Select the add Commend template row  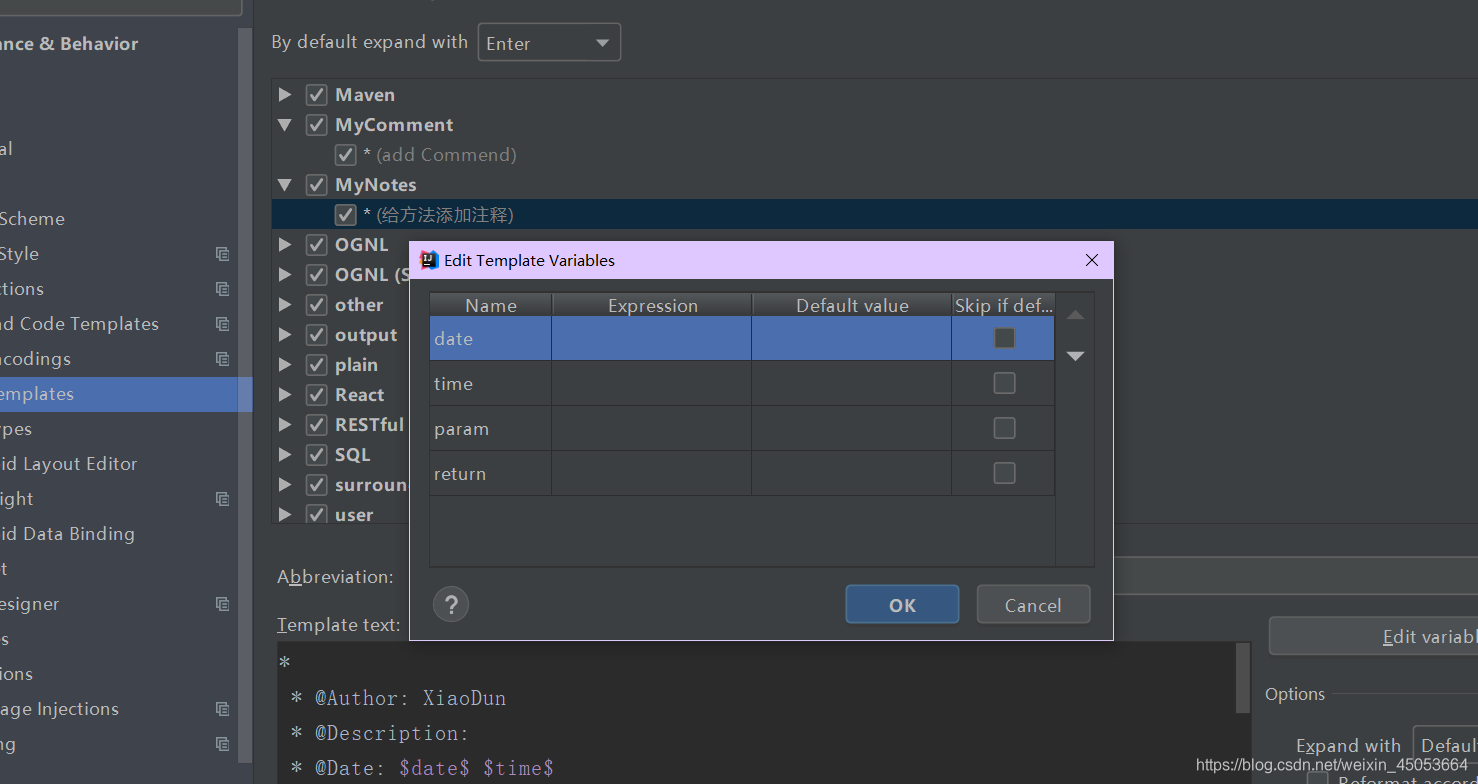[x=875, y=155]
